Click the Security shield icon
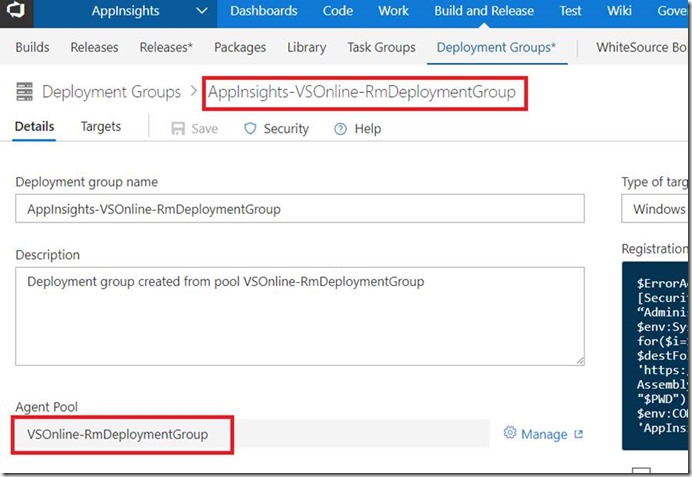The width and height of the screenshot is (692, 477). [x=250, y=128]
